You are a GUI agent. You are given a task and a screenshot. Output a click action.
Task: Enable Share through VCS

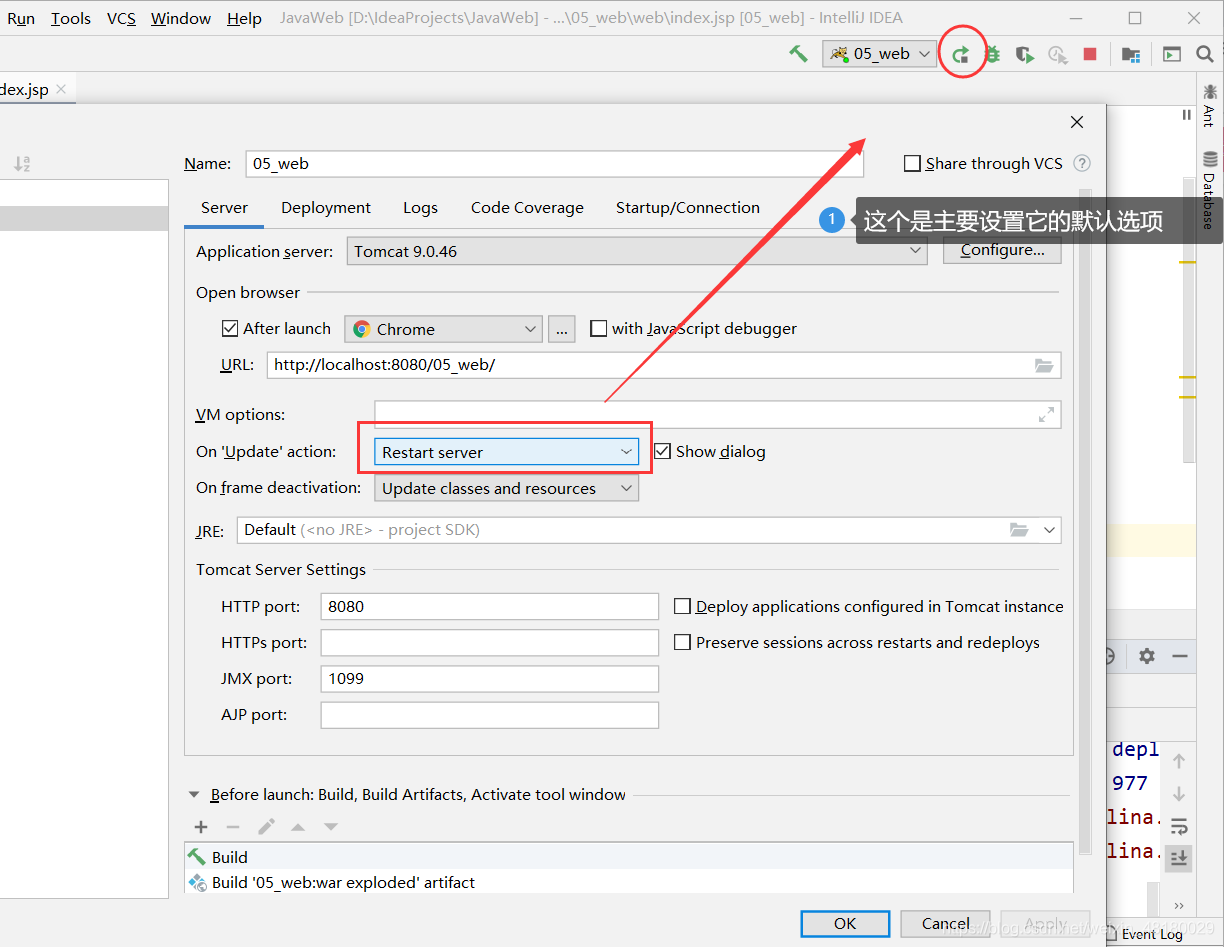912,163
